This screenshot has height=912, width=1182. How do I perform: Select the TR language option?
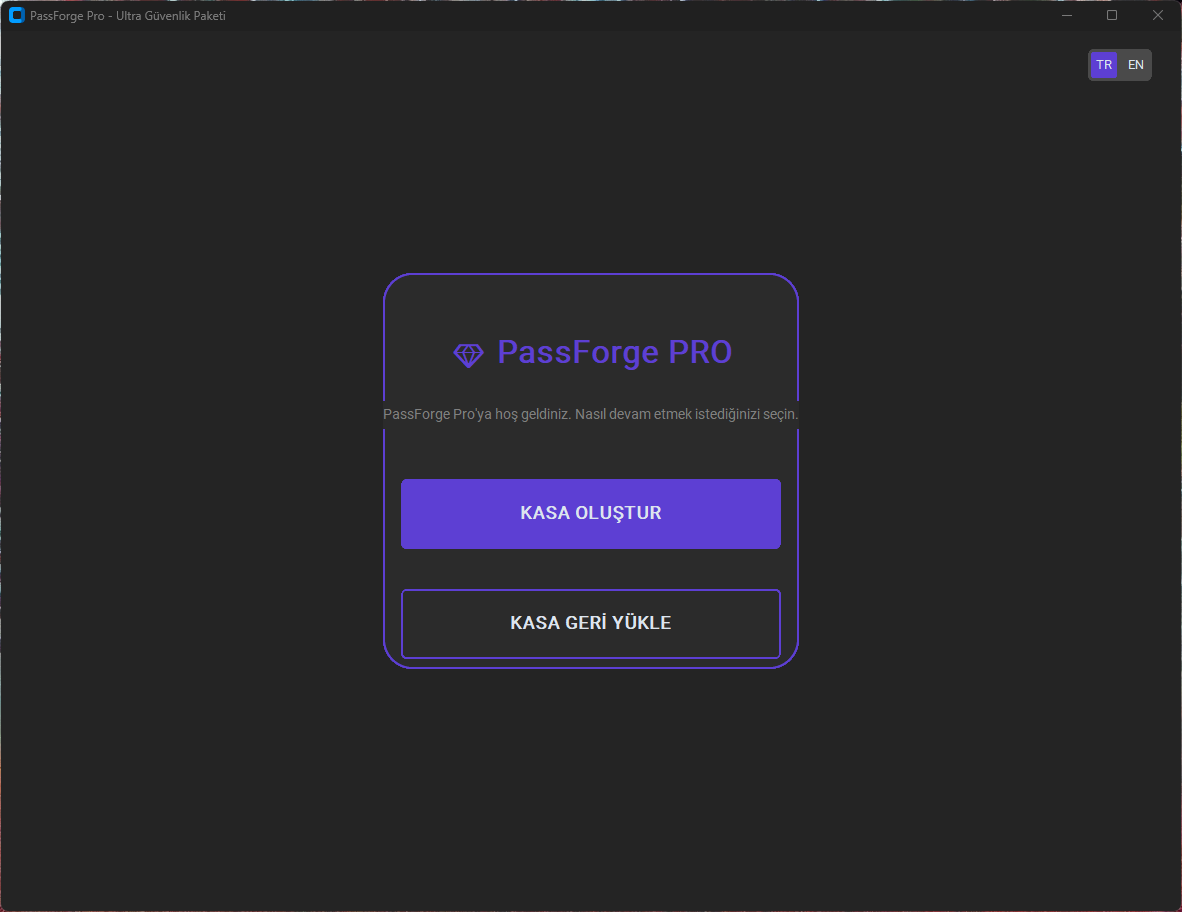[1104, 65]
